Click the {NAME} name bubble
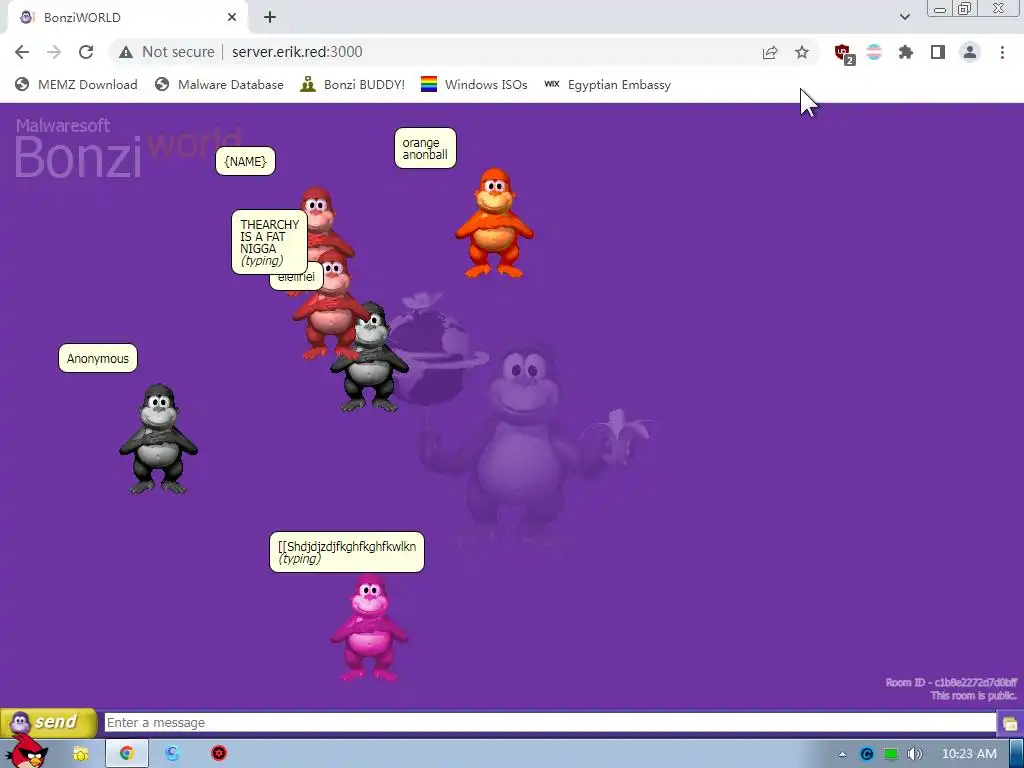 (246, 161)
